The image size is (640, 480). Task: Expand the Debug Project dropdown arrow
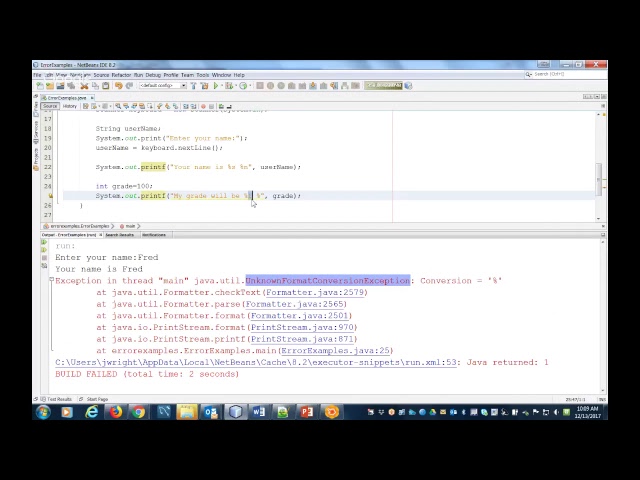236,86
